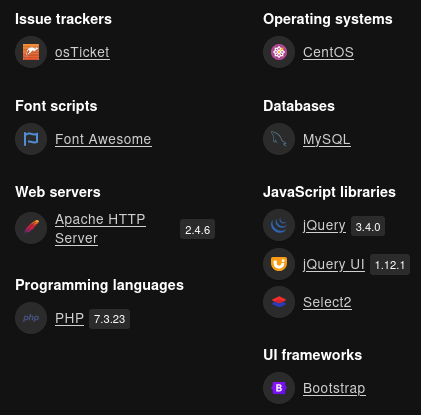Click the PHP logo icon

31,318
